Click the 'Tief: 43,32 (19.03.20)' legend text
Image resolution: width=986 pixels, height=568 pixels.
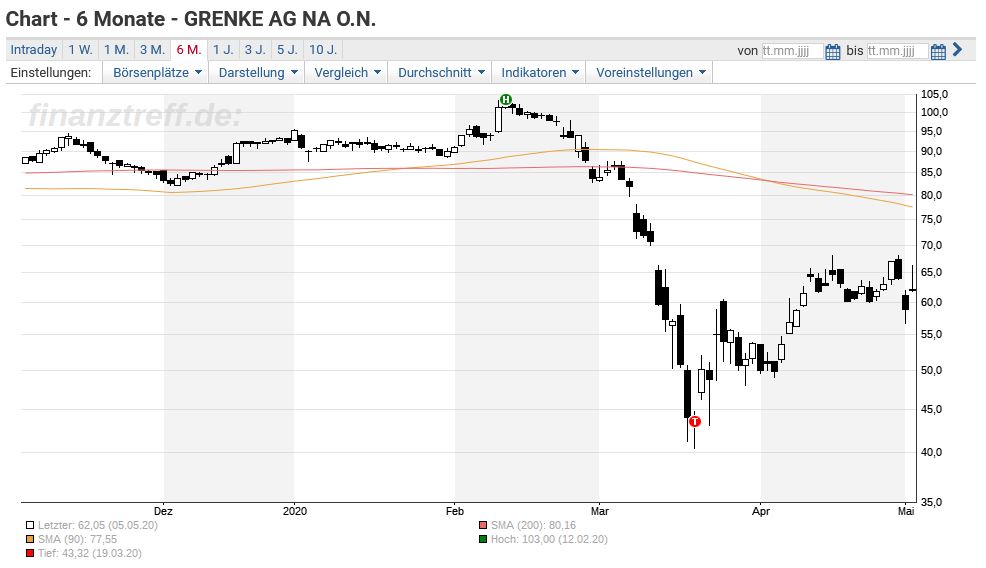coord(89,553)
